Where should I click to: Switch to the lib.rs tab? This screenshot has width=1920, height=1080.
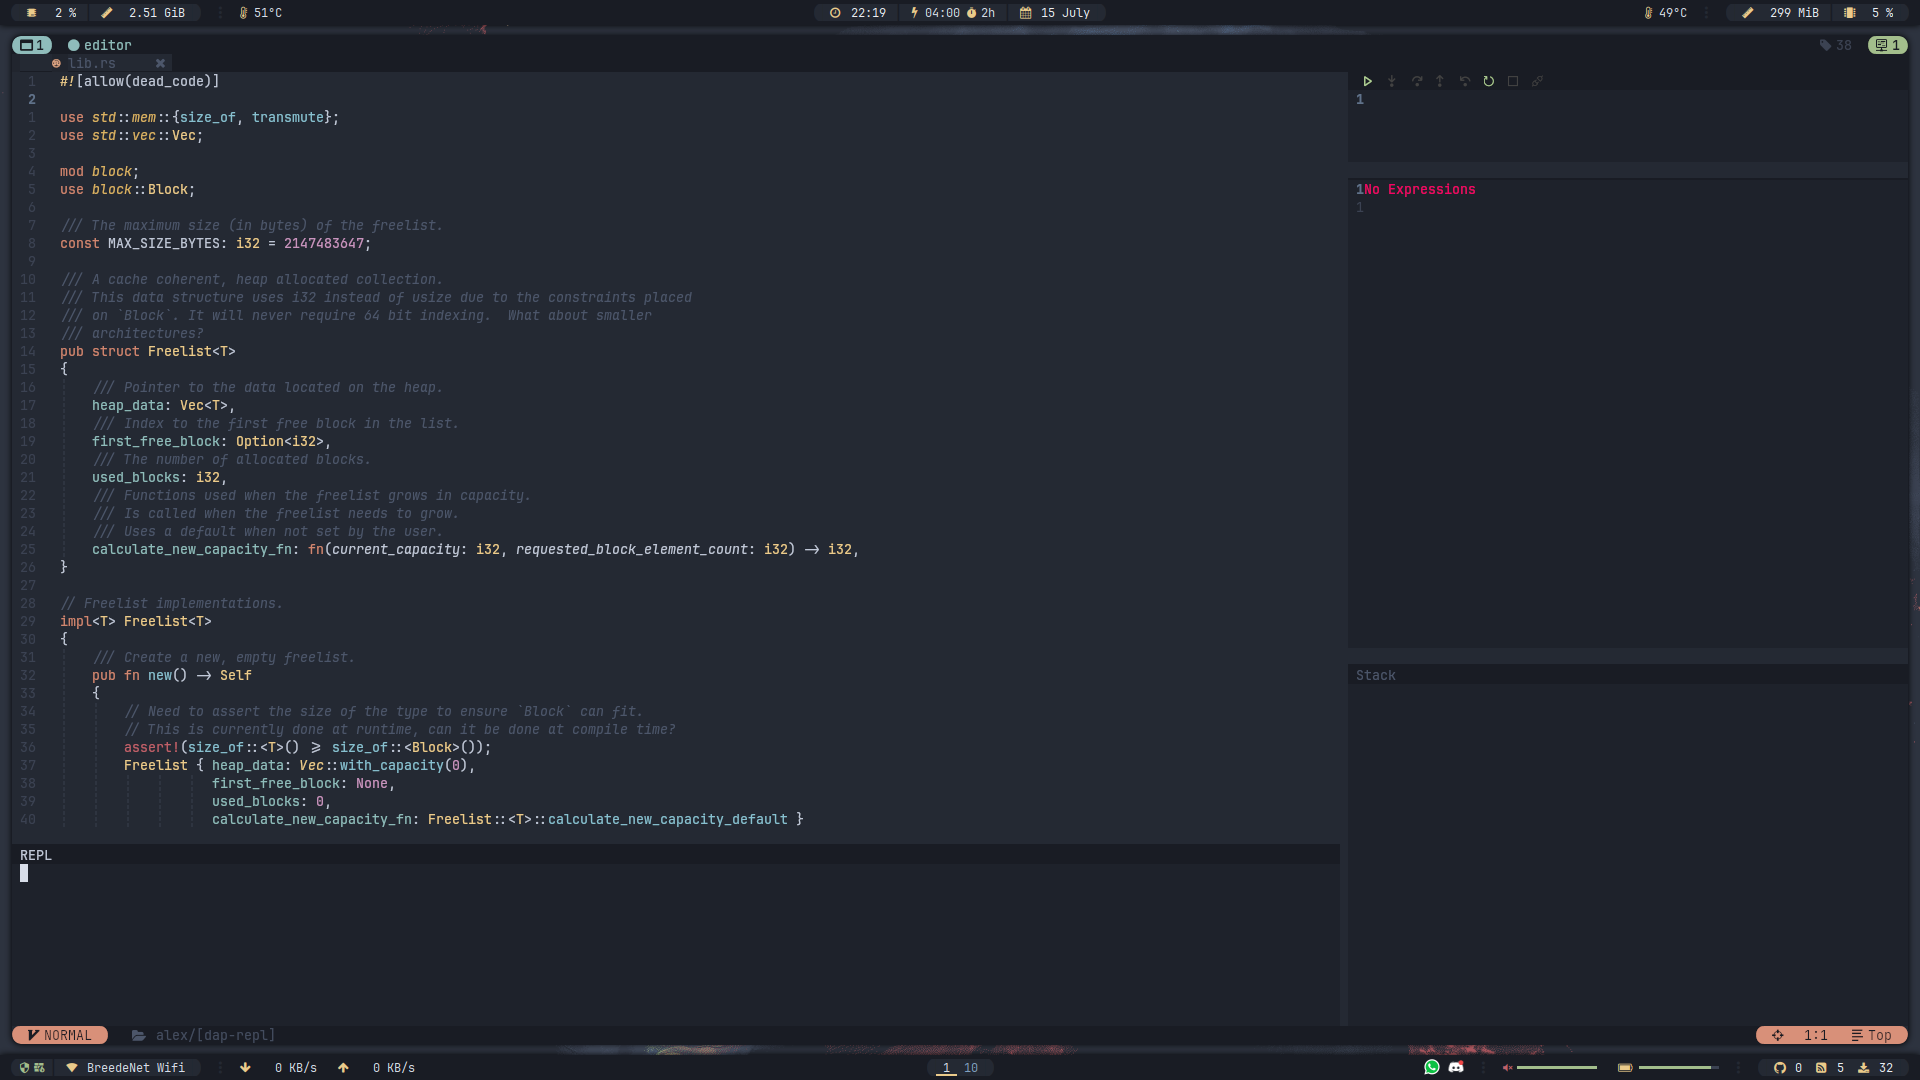pyautogui.click(x=95, y=63)
